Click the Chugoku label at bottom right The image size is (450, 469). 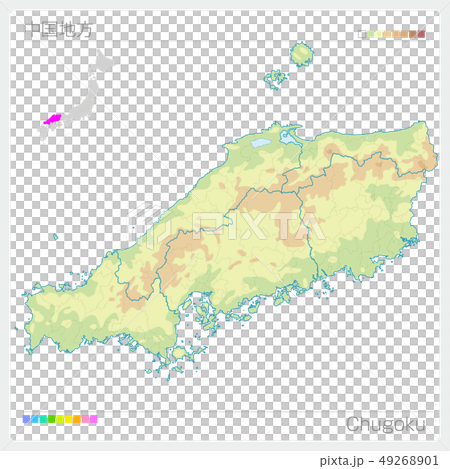click(386, 425)
